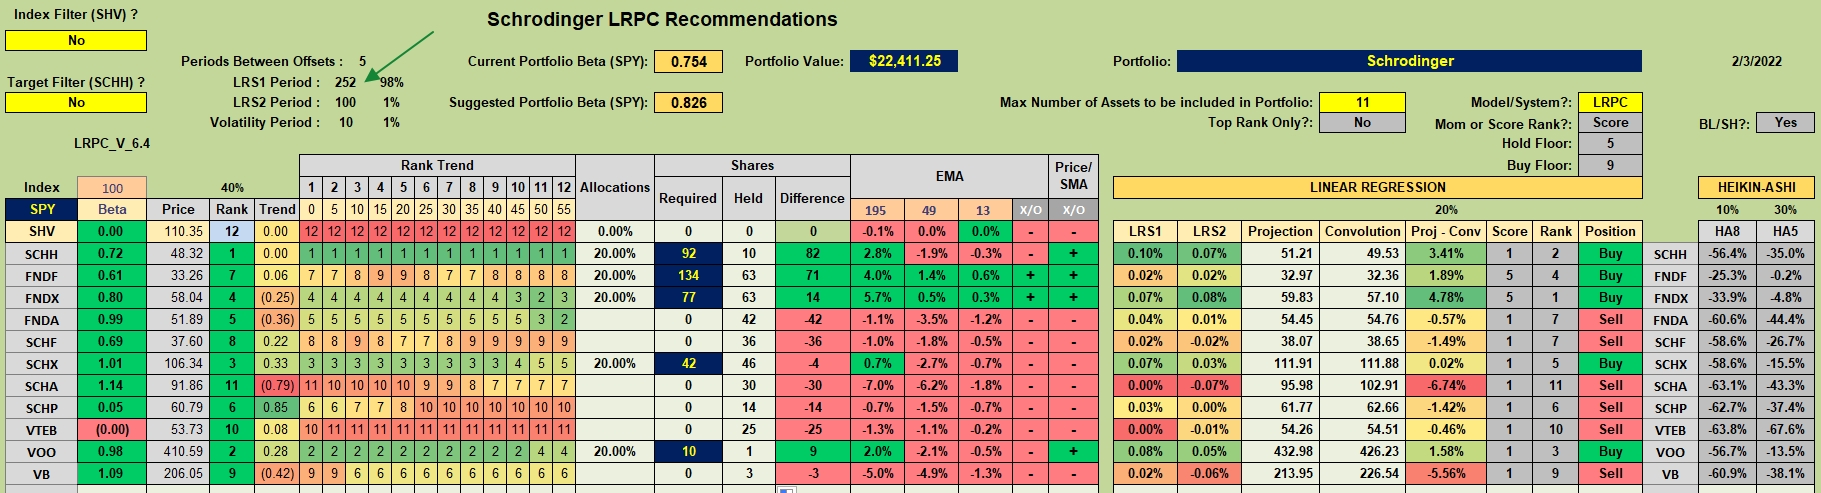
Task: Select the Hold Floor value 5
Action: coord(1610,143)
